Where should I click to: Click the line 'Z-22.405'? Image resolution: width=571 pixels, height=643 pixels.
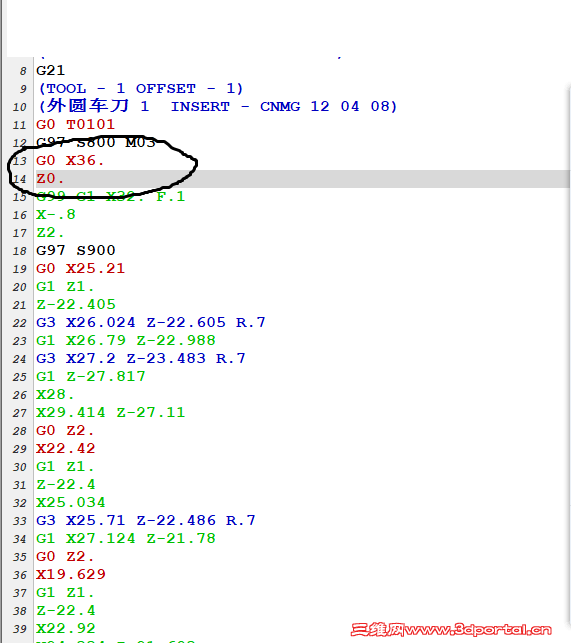(x=76, y=304)
